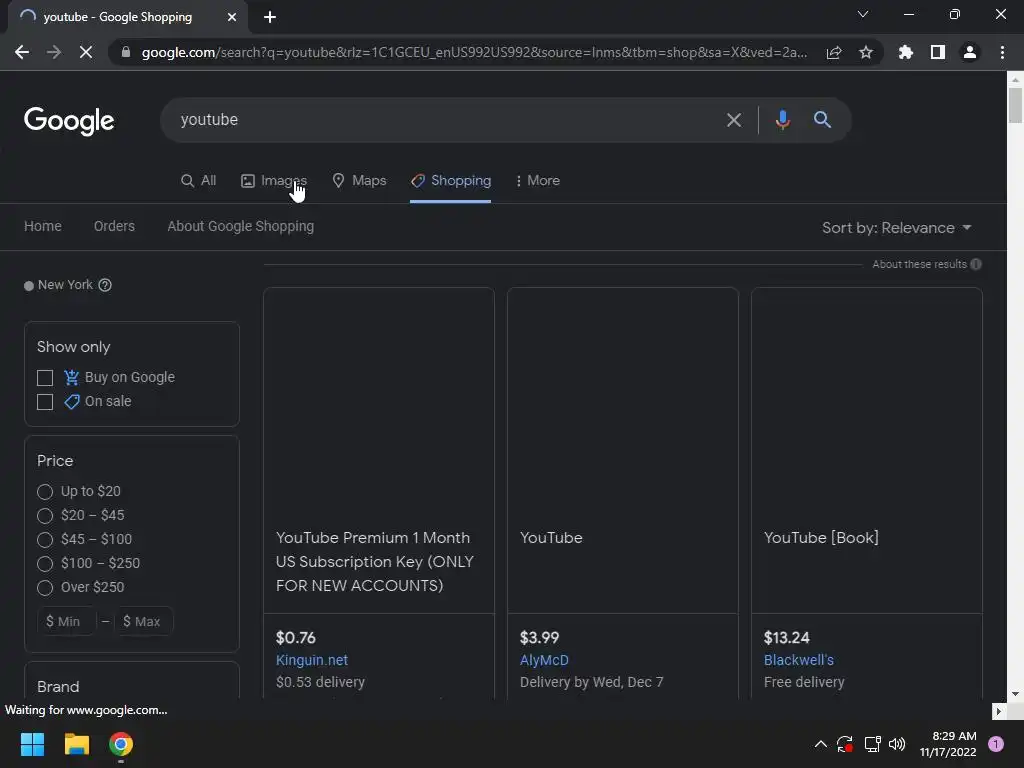The width and height of the screenshot is (1024, 768).
Task: Click the scroll down arrow
Action: [x=1015, y=694]
